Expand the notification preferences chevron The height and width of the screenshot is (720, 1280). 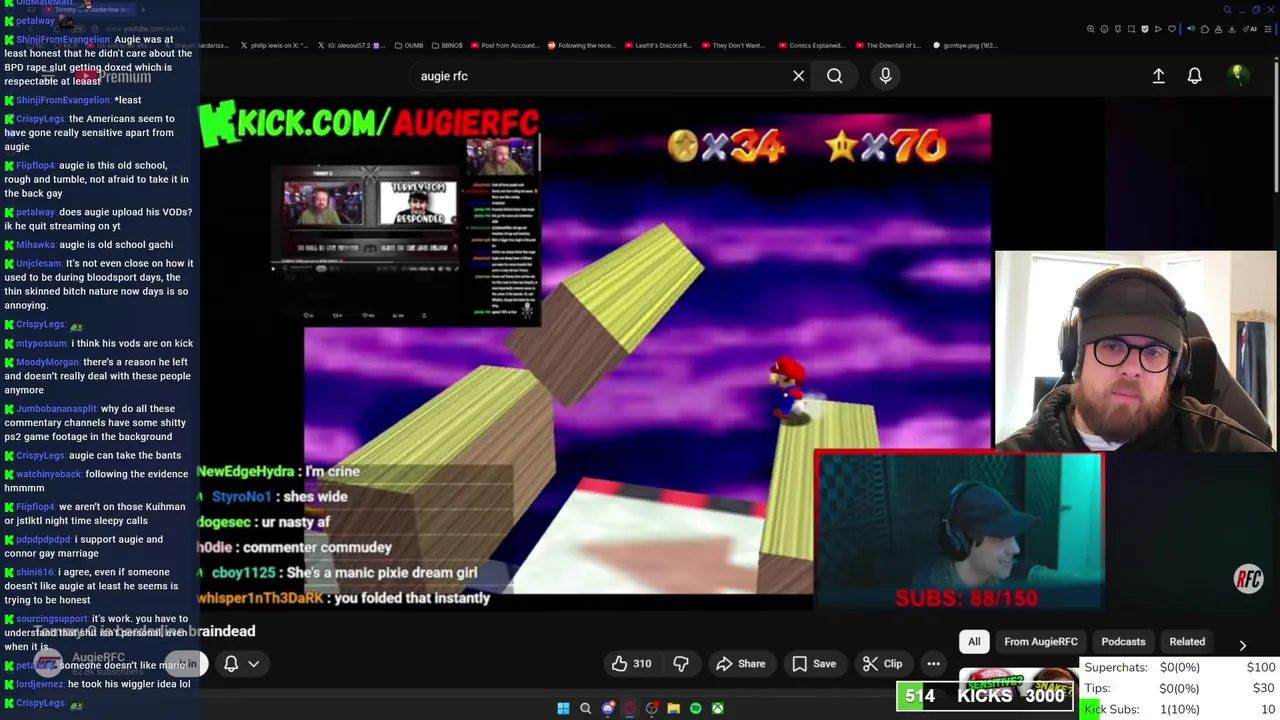click(254, 664)
